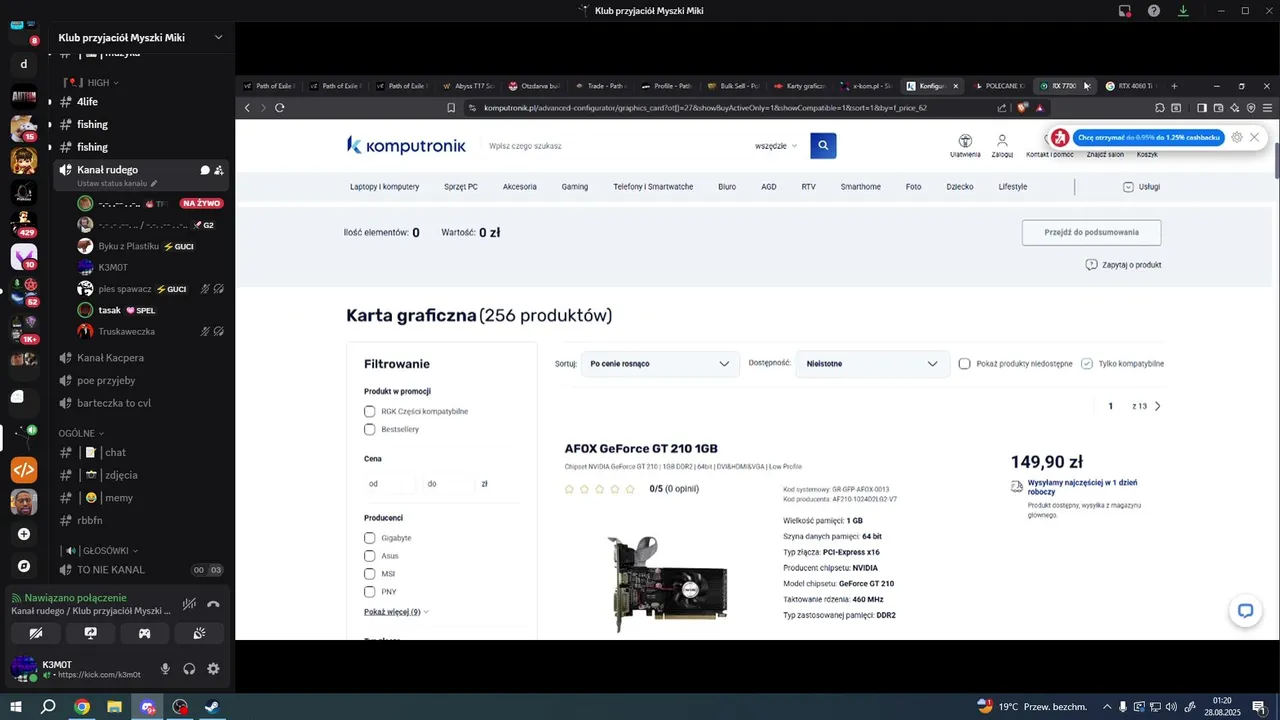This screenshot has width=1280, height=720.
Task: Open Ułatwienia accessibility icon
Action: [x=965, y=146]
